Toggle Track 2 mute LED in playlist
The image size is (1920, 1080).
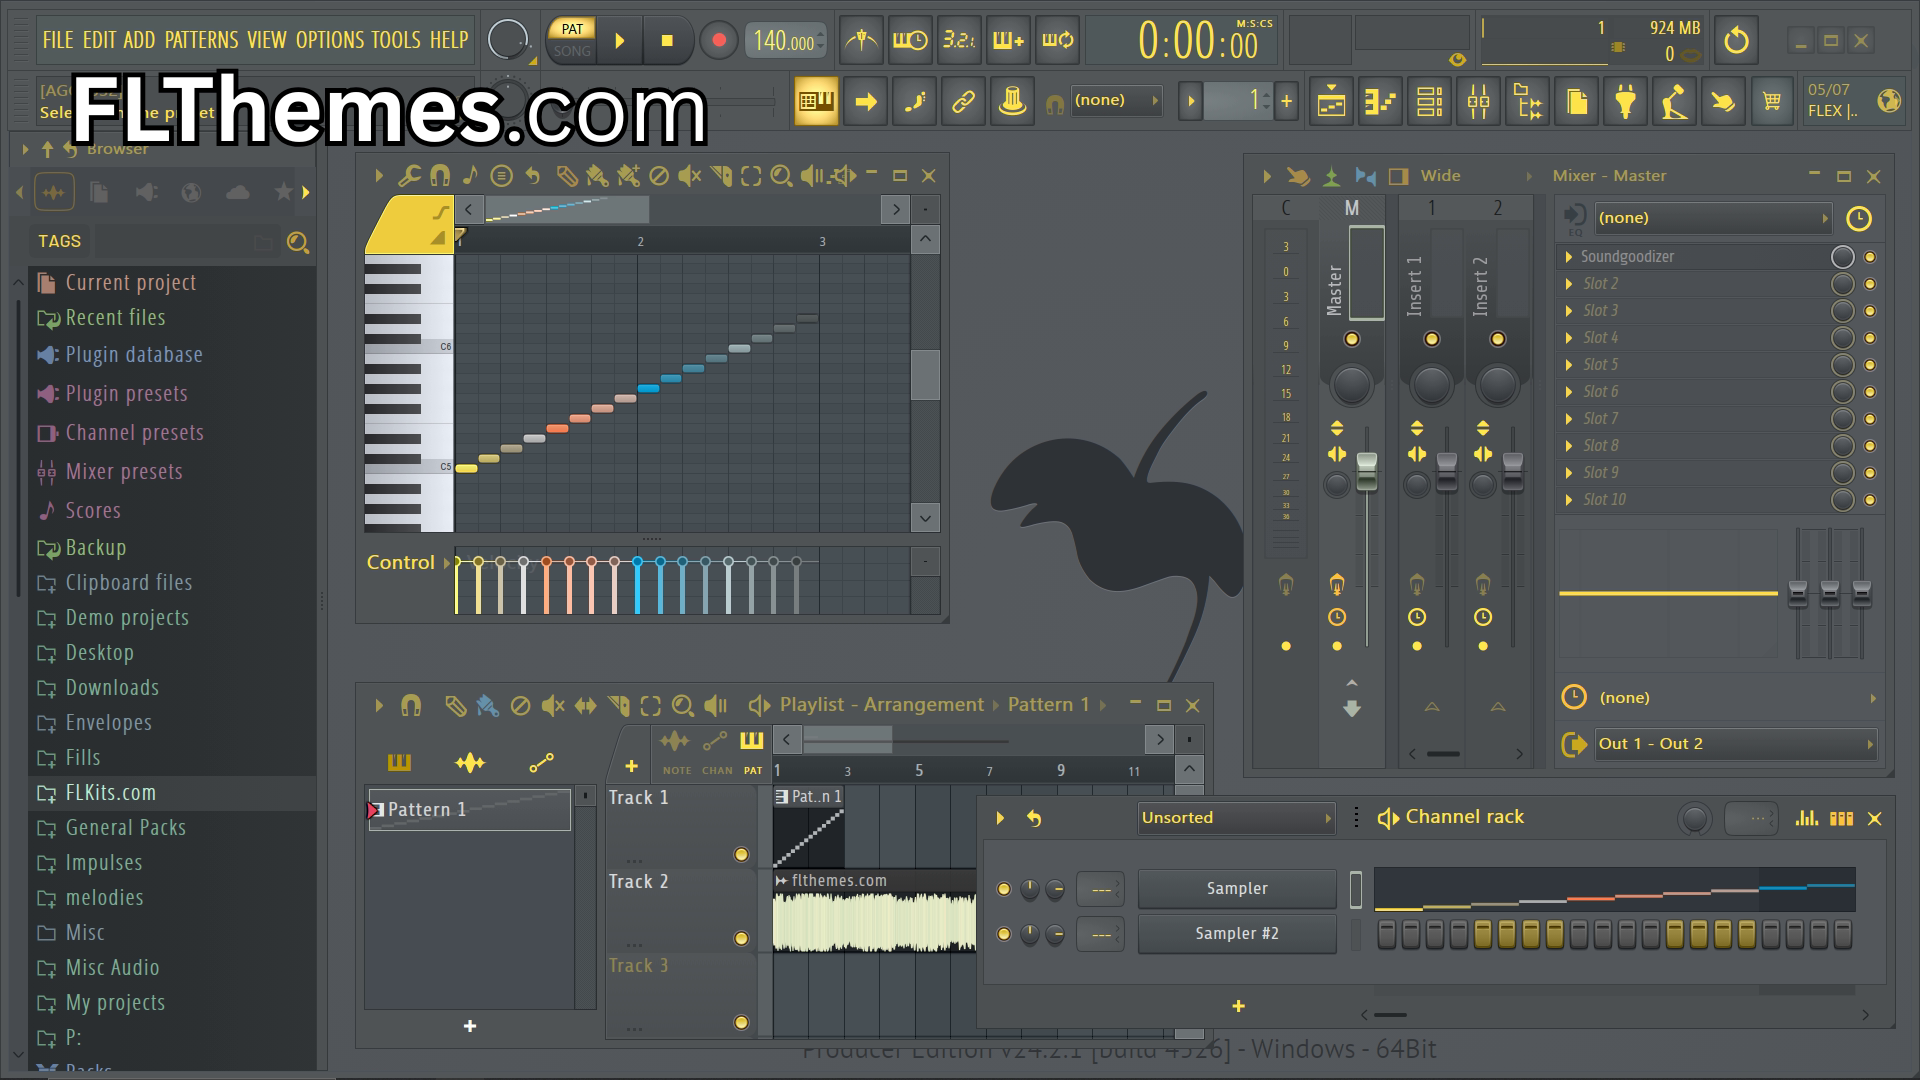coord(741,939)
